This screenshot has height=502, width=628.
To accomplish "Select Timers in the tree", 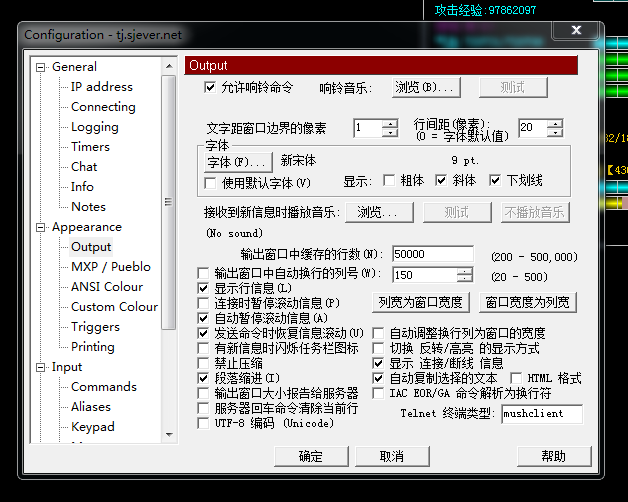I will pyautogui.click(x=90, y=147).
